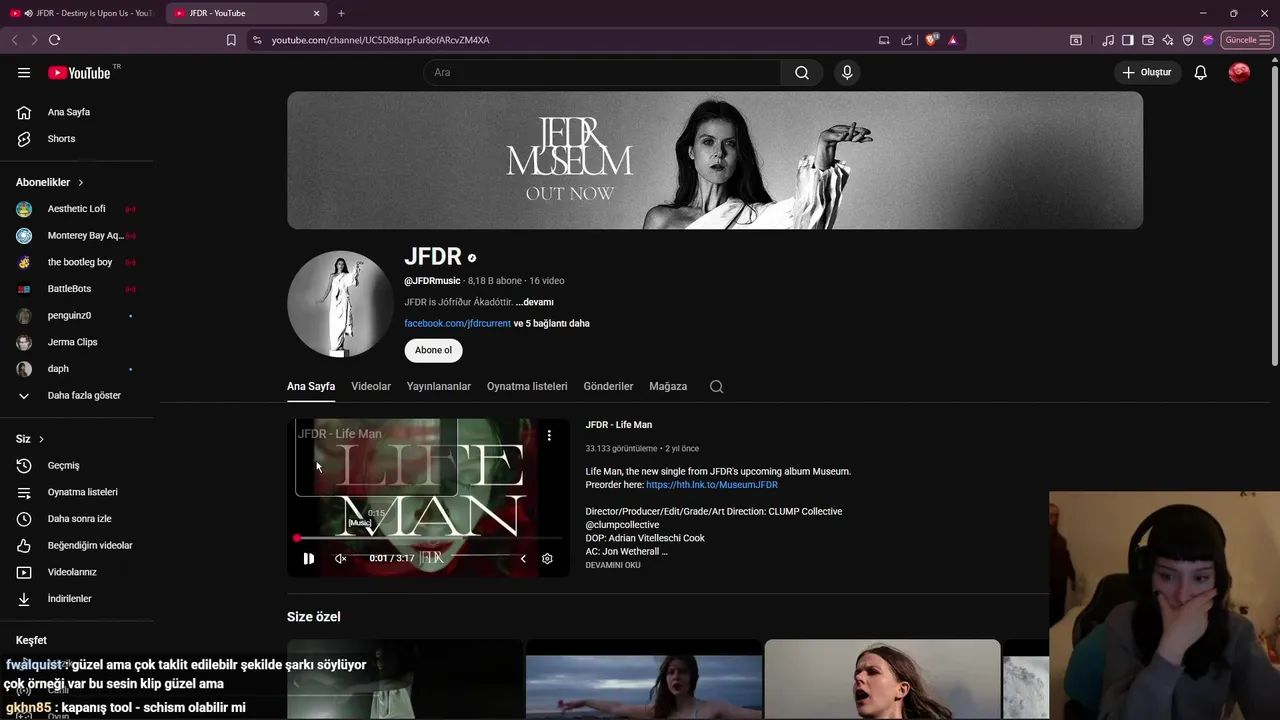Show ve 5 bağlantı daha links

(x=552, y=323)
